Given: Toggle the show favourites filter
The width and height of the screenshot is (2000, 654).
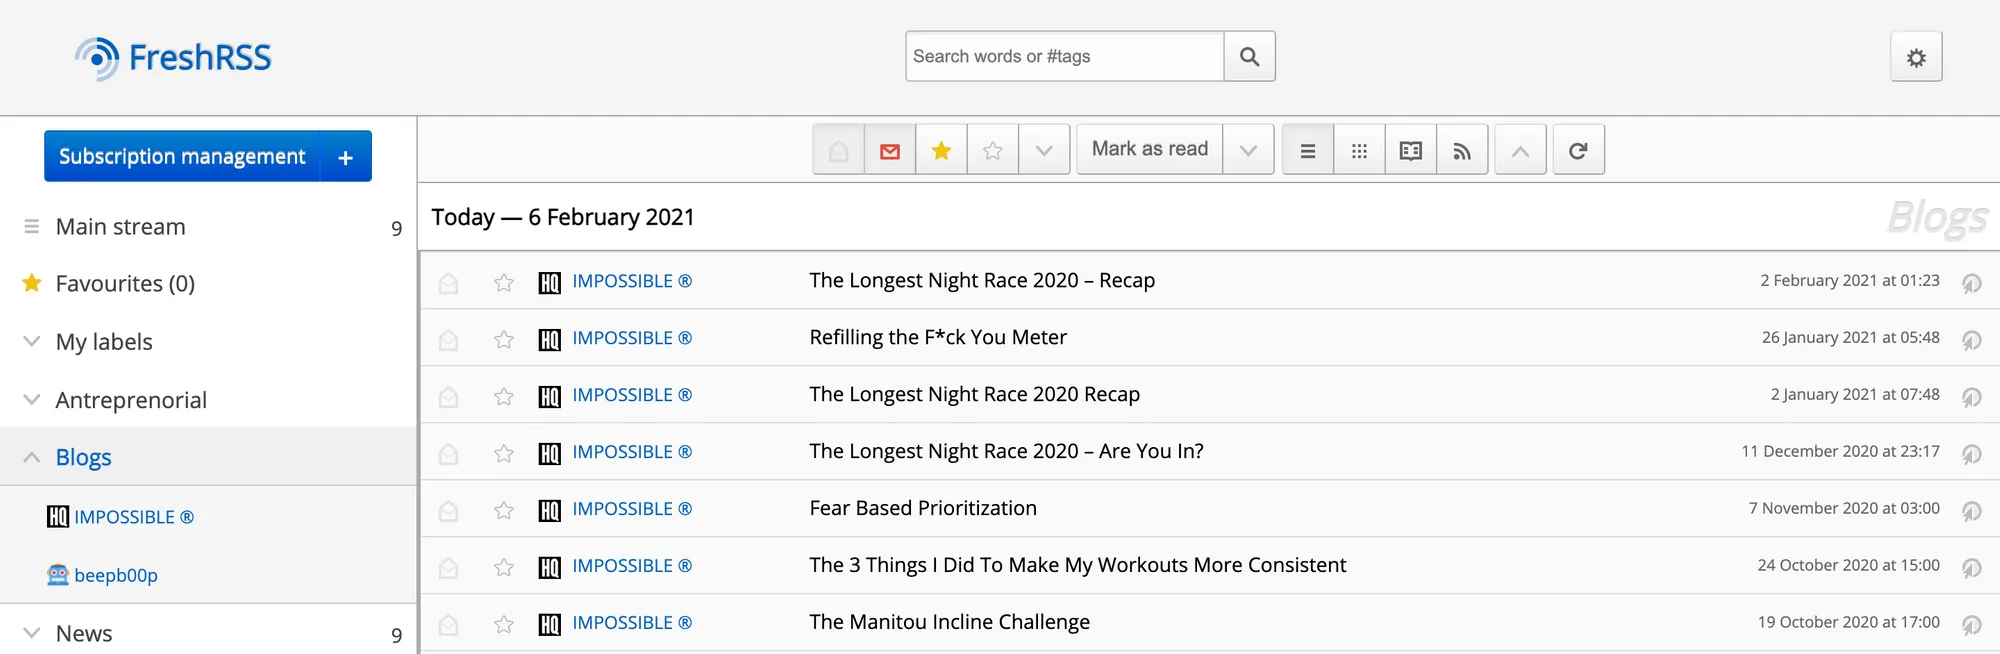Looking at the screenshot, I should 941,150.
